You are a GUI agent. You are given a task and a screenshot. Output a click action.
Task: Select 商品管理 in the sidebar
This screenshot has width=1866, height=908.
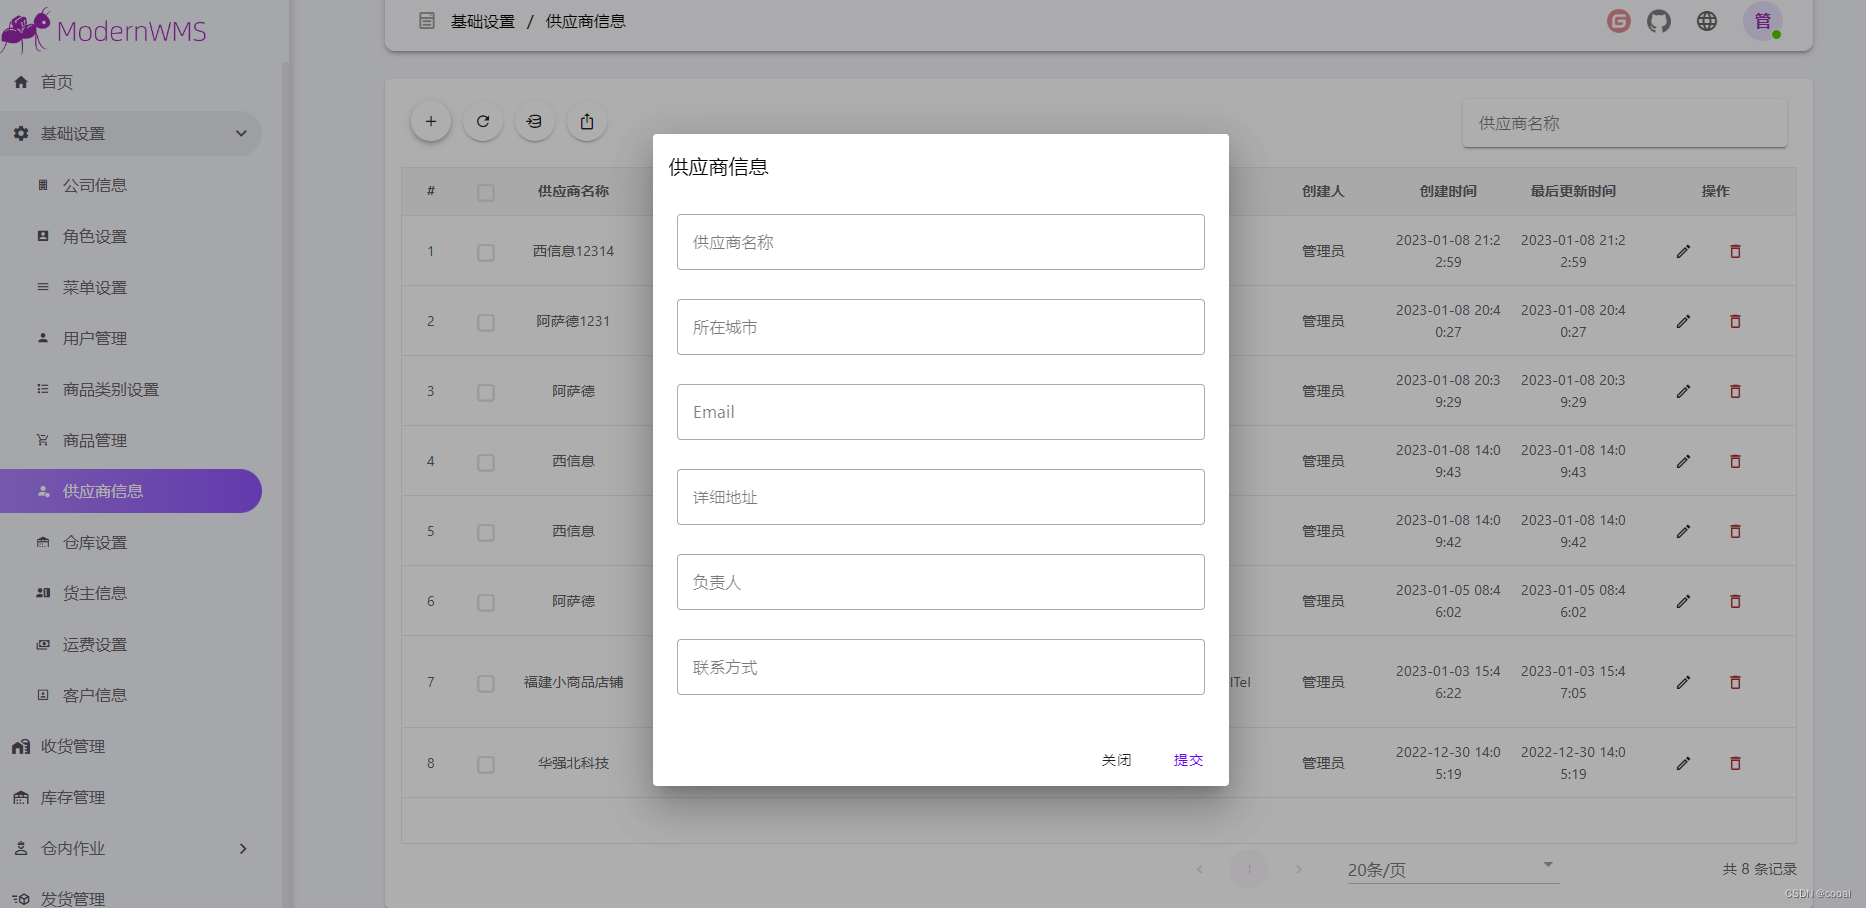pyautogui.click(x=95, y=440)
